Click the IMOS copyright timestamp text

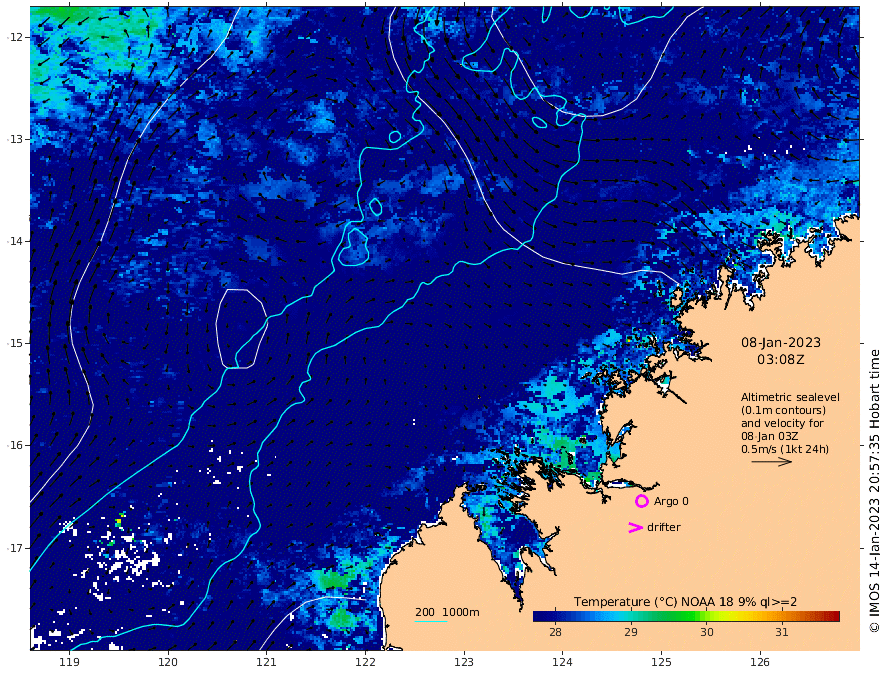pos(873,491)
